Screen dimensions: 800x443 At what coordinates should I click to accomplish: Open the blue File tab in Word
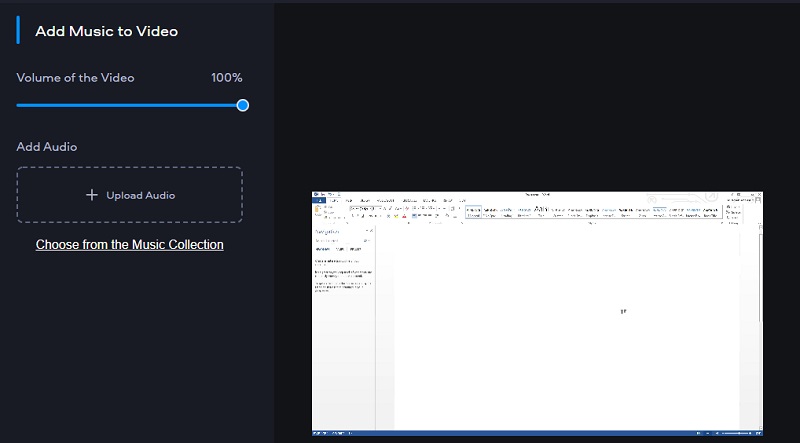coord(318,200)
